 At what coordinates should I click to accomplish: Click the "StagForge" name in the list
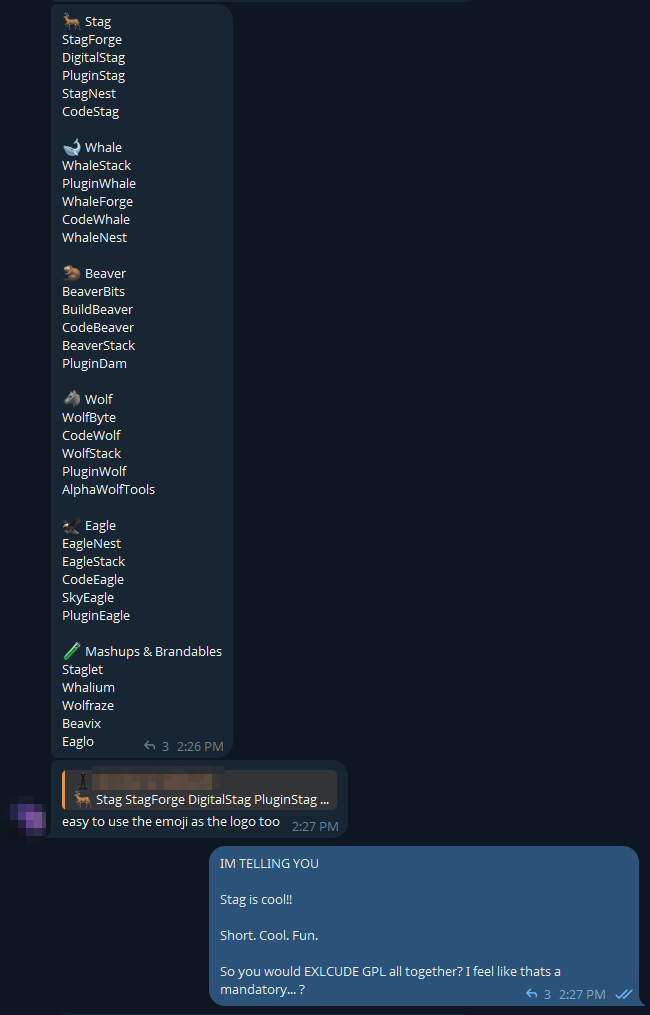point(92,39)
